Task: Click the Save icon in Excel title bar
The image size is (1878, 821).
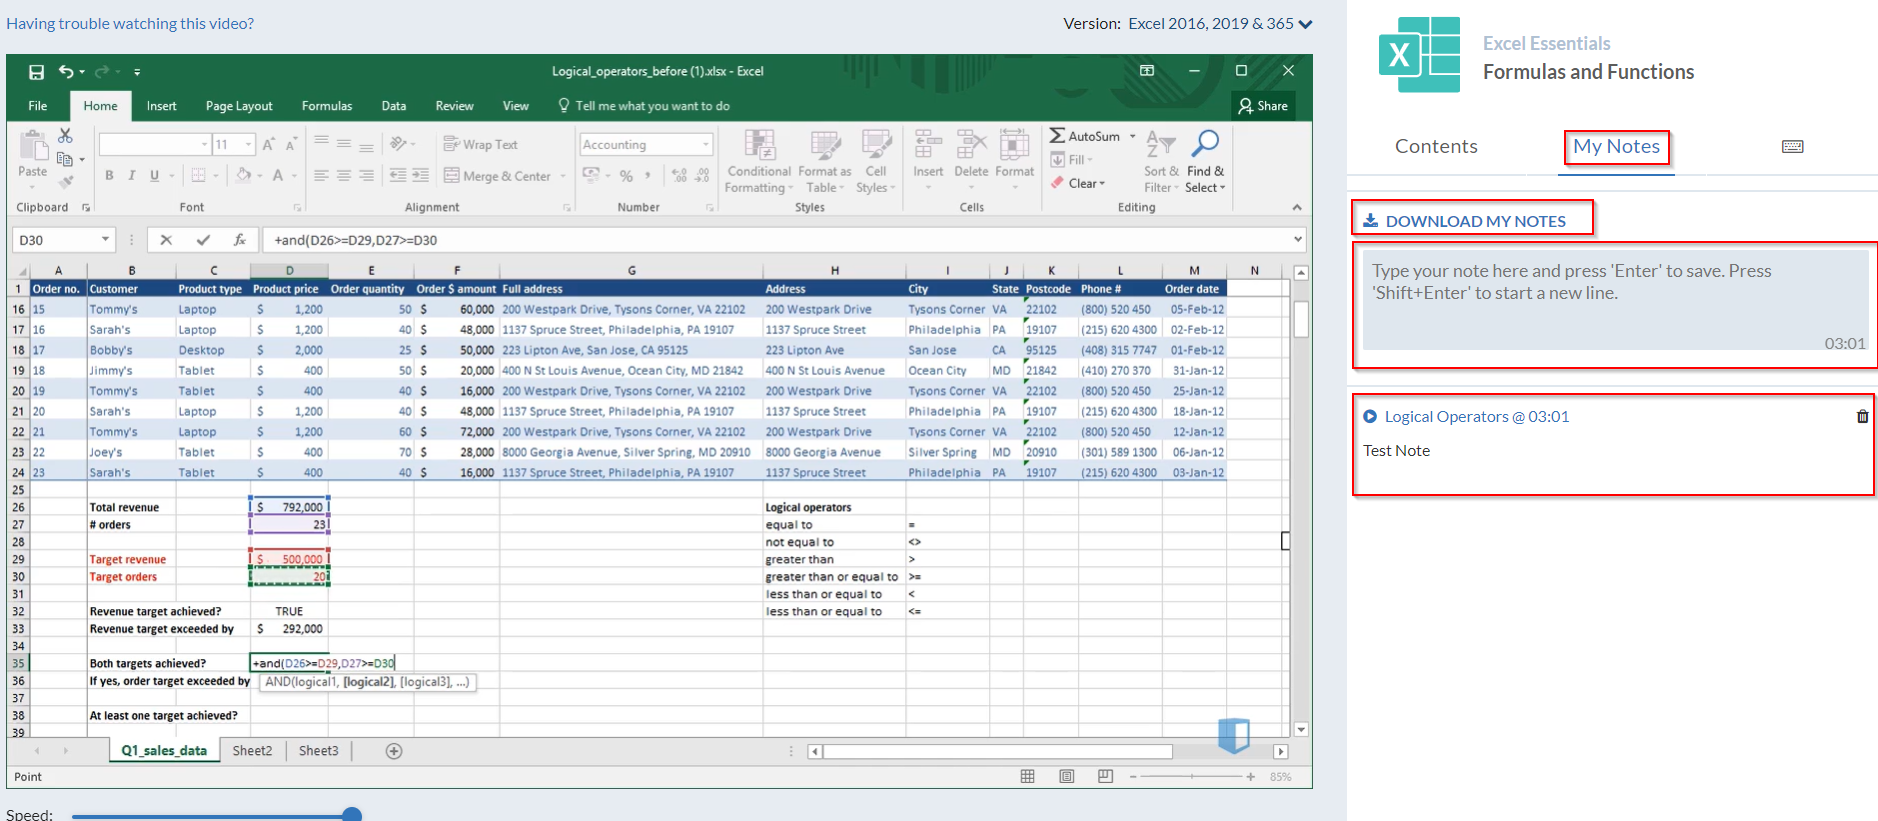Action: click(37, 72)
